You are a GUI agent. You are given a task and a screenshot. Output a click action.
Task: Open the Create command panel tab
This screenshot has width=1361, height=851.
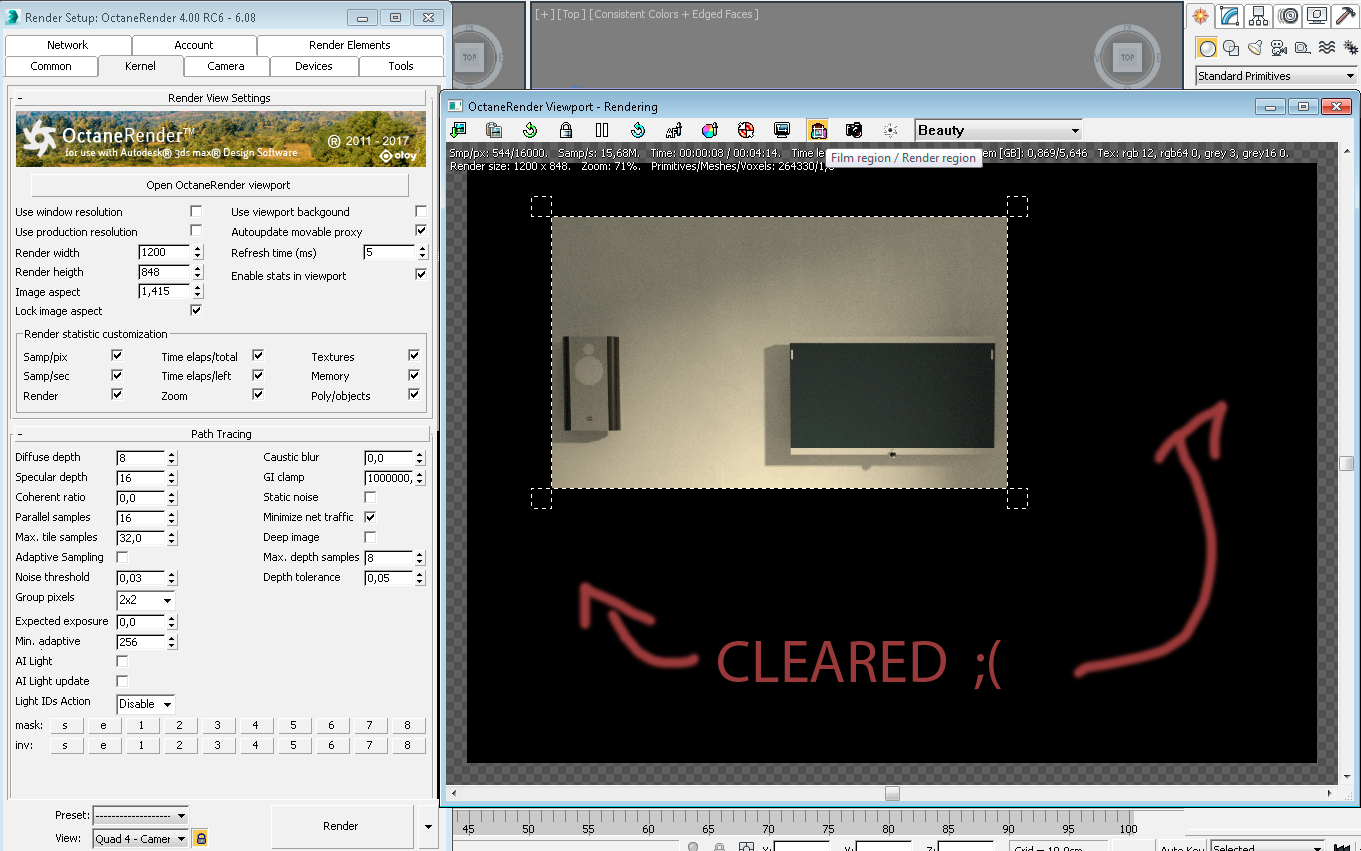[1200, 16]
